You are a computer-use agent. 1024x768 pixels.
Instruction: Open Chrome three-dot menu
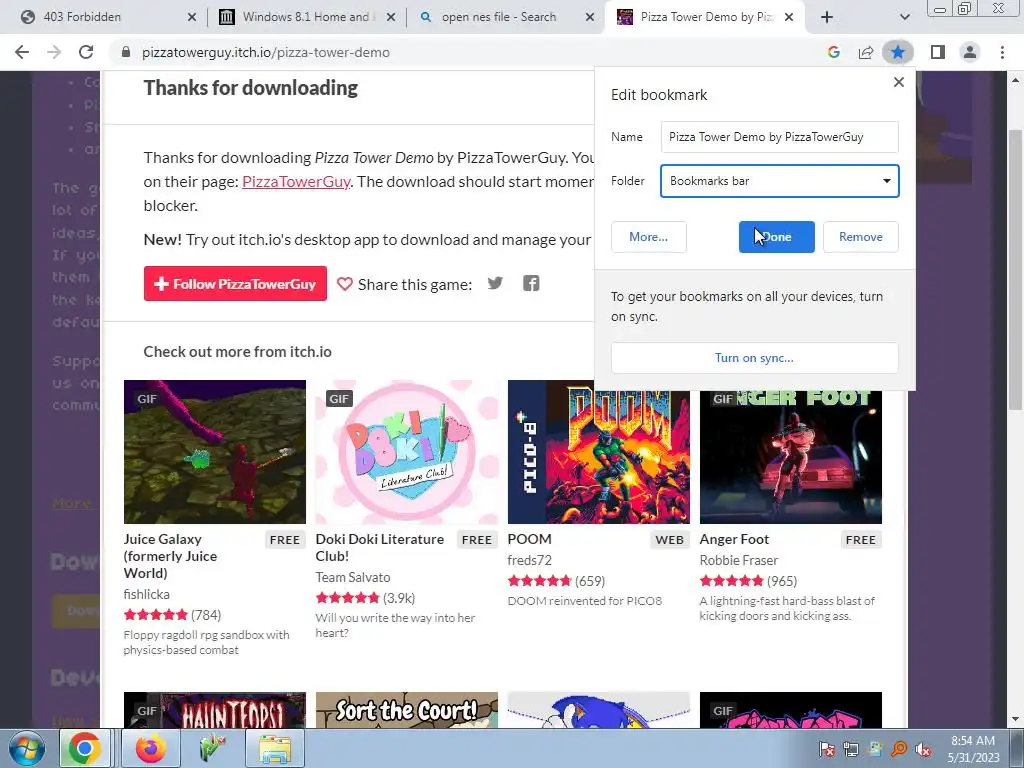[1002, 52]
